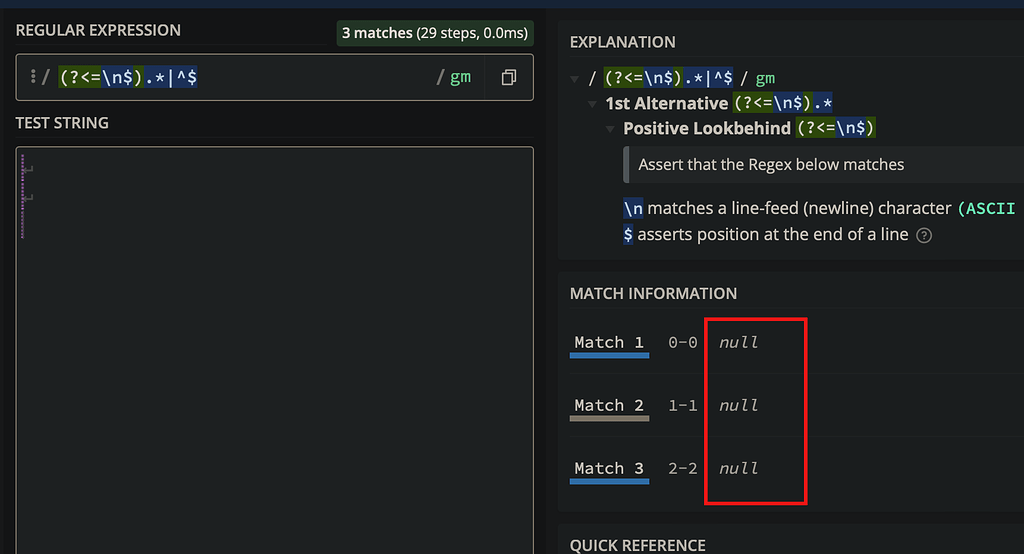Image resolution: width=1024 pixels, height=554 pixels.
Task: Collapse the Positive Lookbehind node
Action: 610,129
